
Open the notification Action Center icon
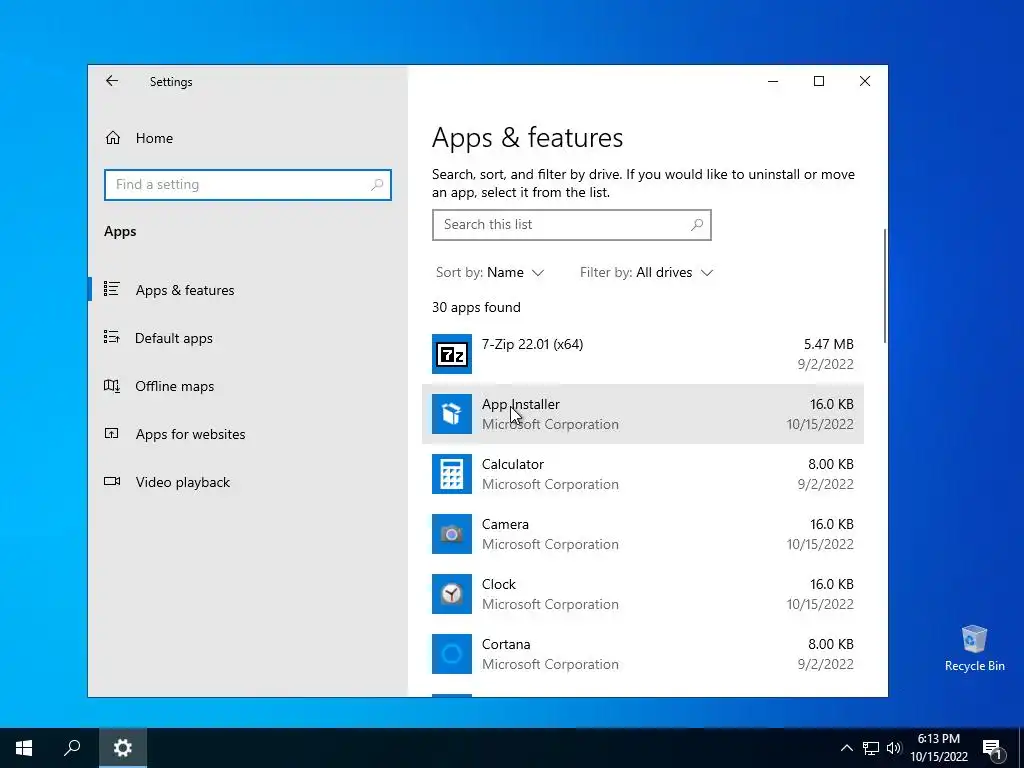click(x=993, y=749)
